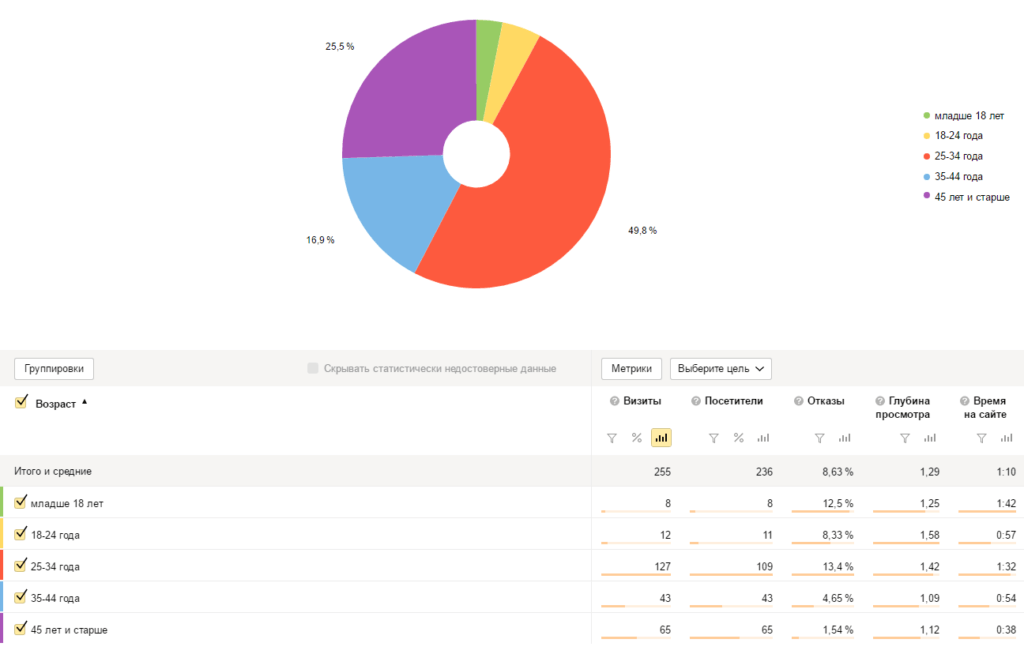Open filter for Глубина просмотра column

pos(904,438)
